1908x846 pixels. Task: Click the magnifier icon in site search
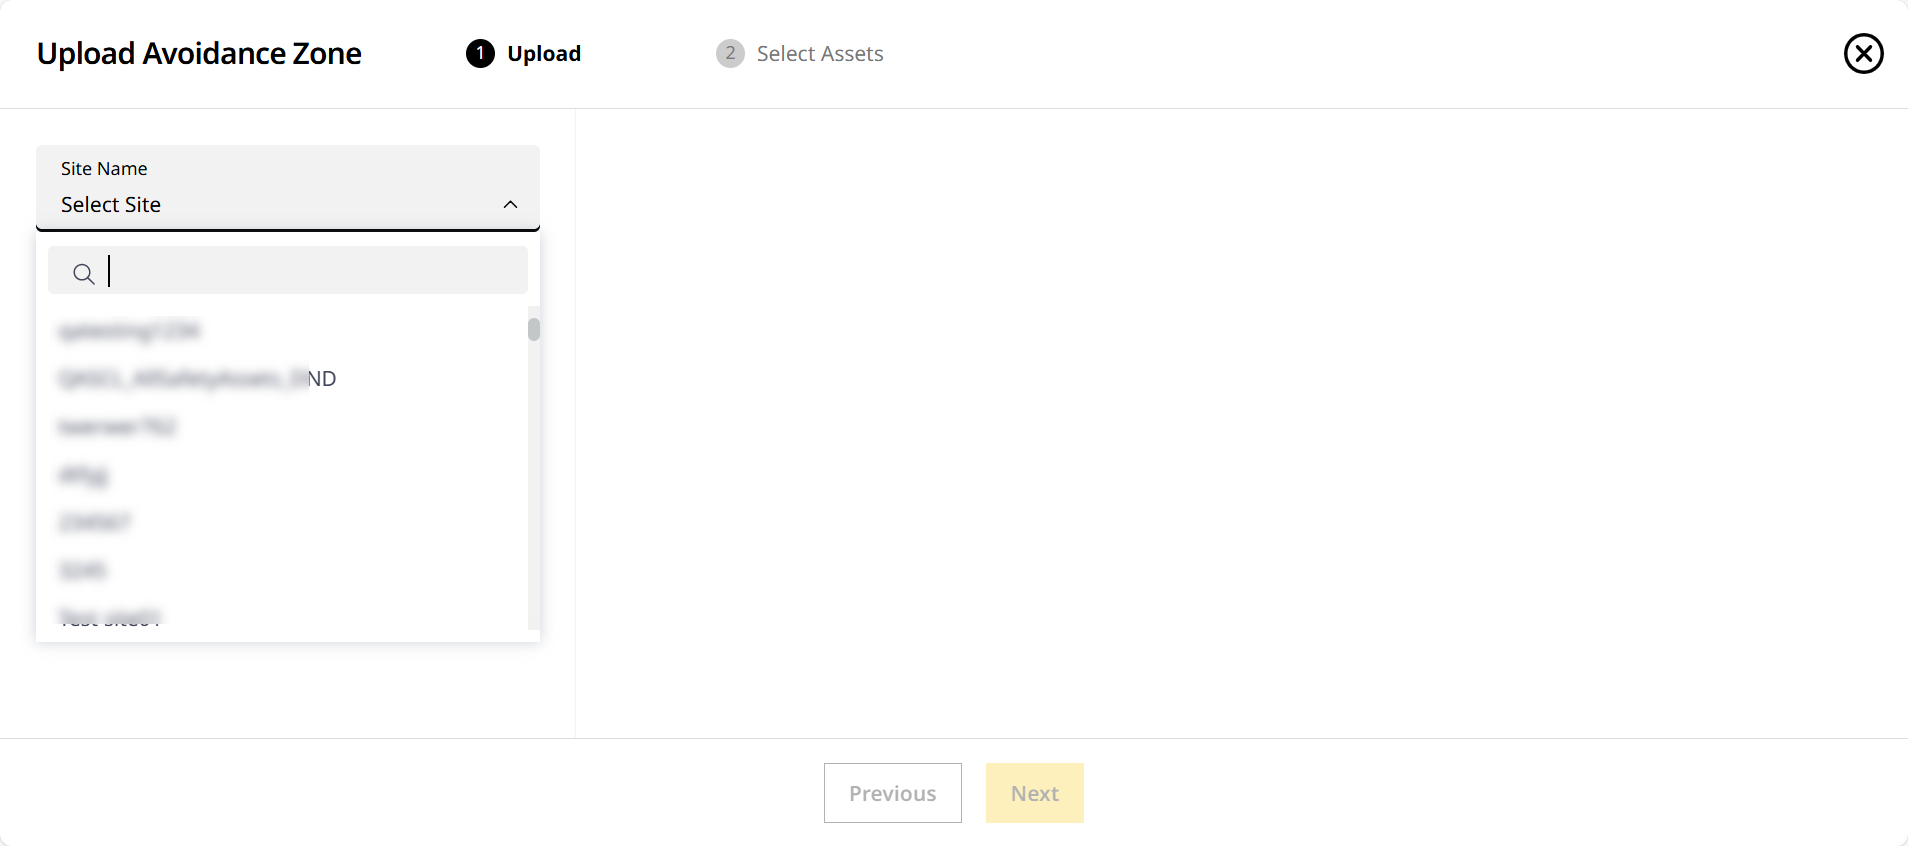click(84, 273)
